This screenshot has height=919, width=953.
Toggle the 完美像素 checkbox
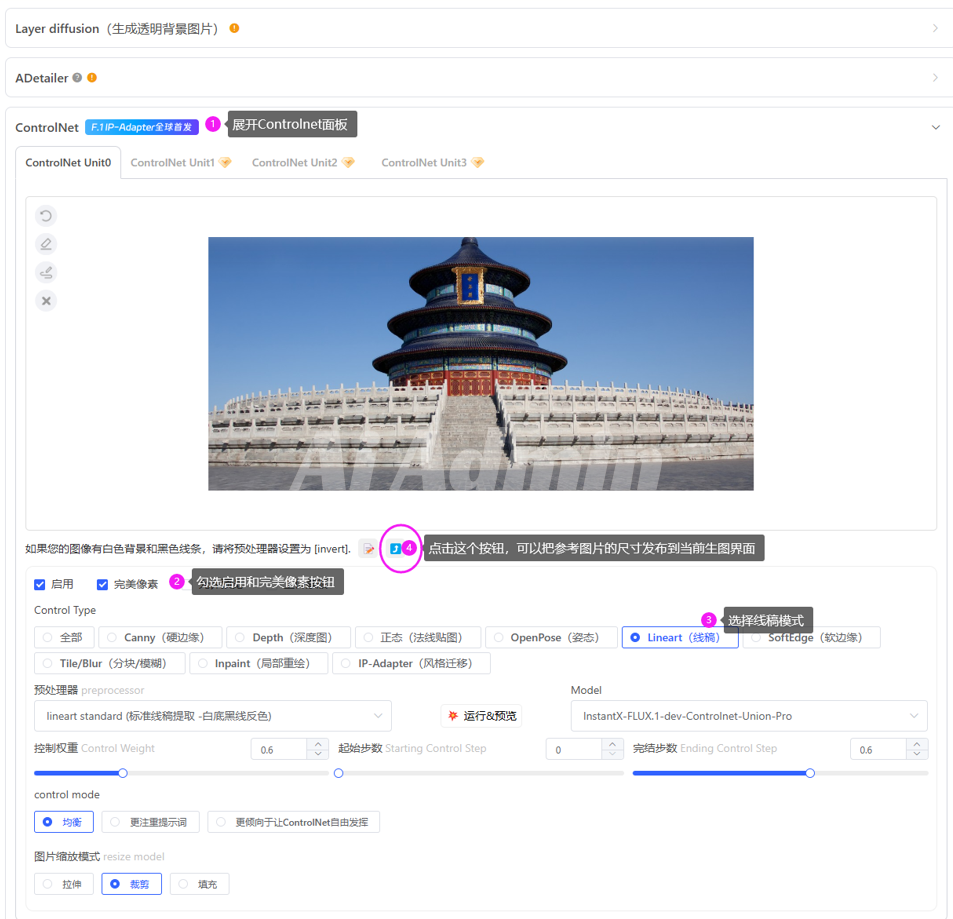pyautogui.click(x=102, y=584)
